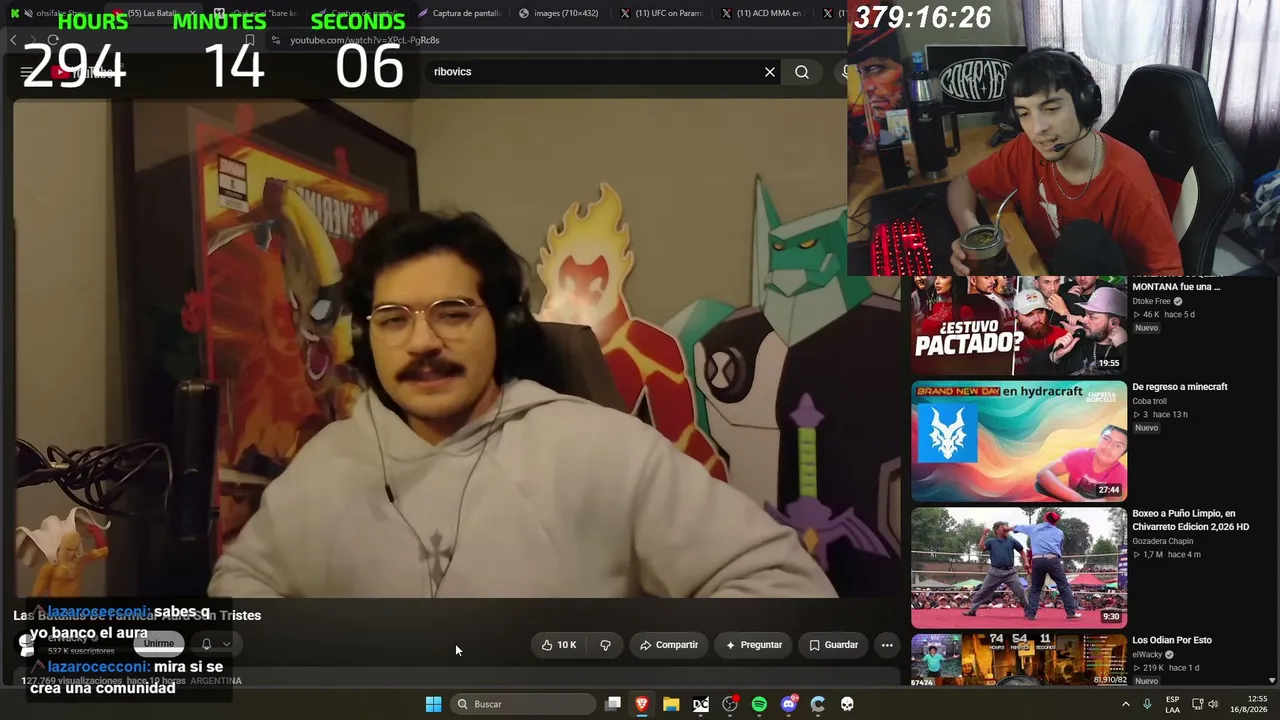Open the blue C app in taskbar
The height and width of the screenshot is (720, 1280).
pyautogui.click(x=818, y=704)
